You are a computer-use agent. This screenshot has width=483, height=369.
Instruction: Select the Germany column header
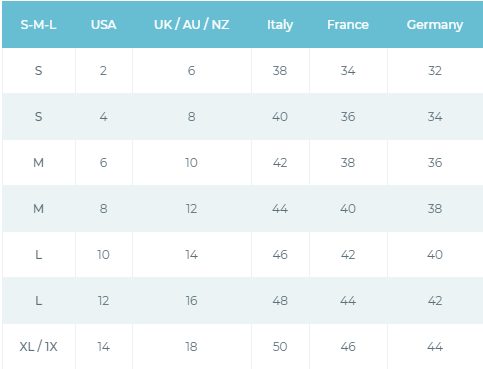[435, 25]
